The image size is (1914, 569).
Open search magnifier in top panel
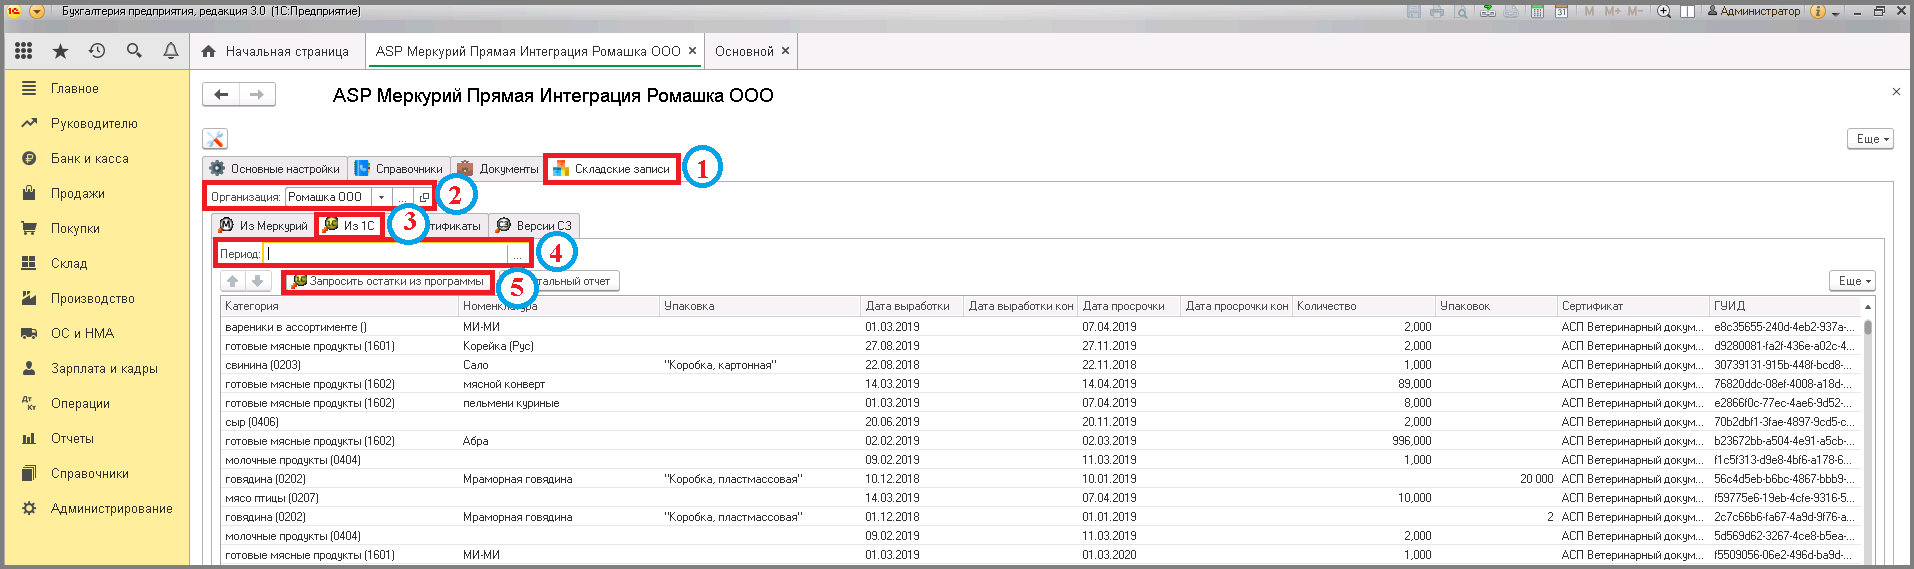(134, 50)
